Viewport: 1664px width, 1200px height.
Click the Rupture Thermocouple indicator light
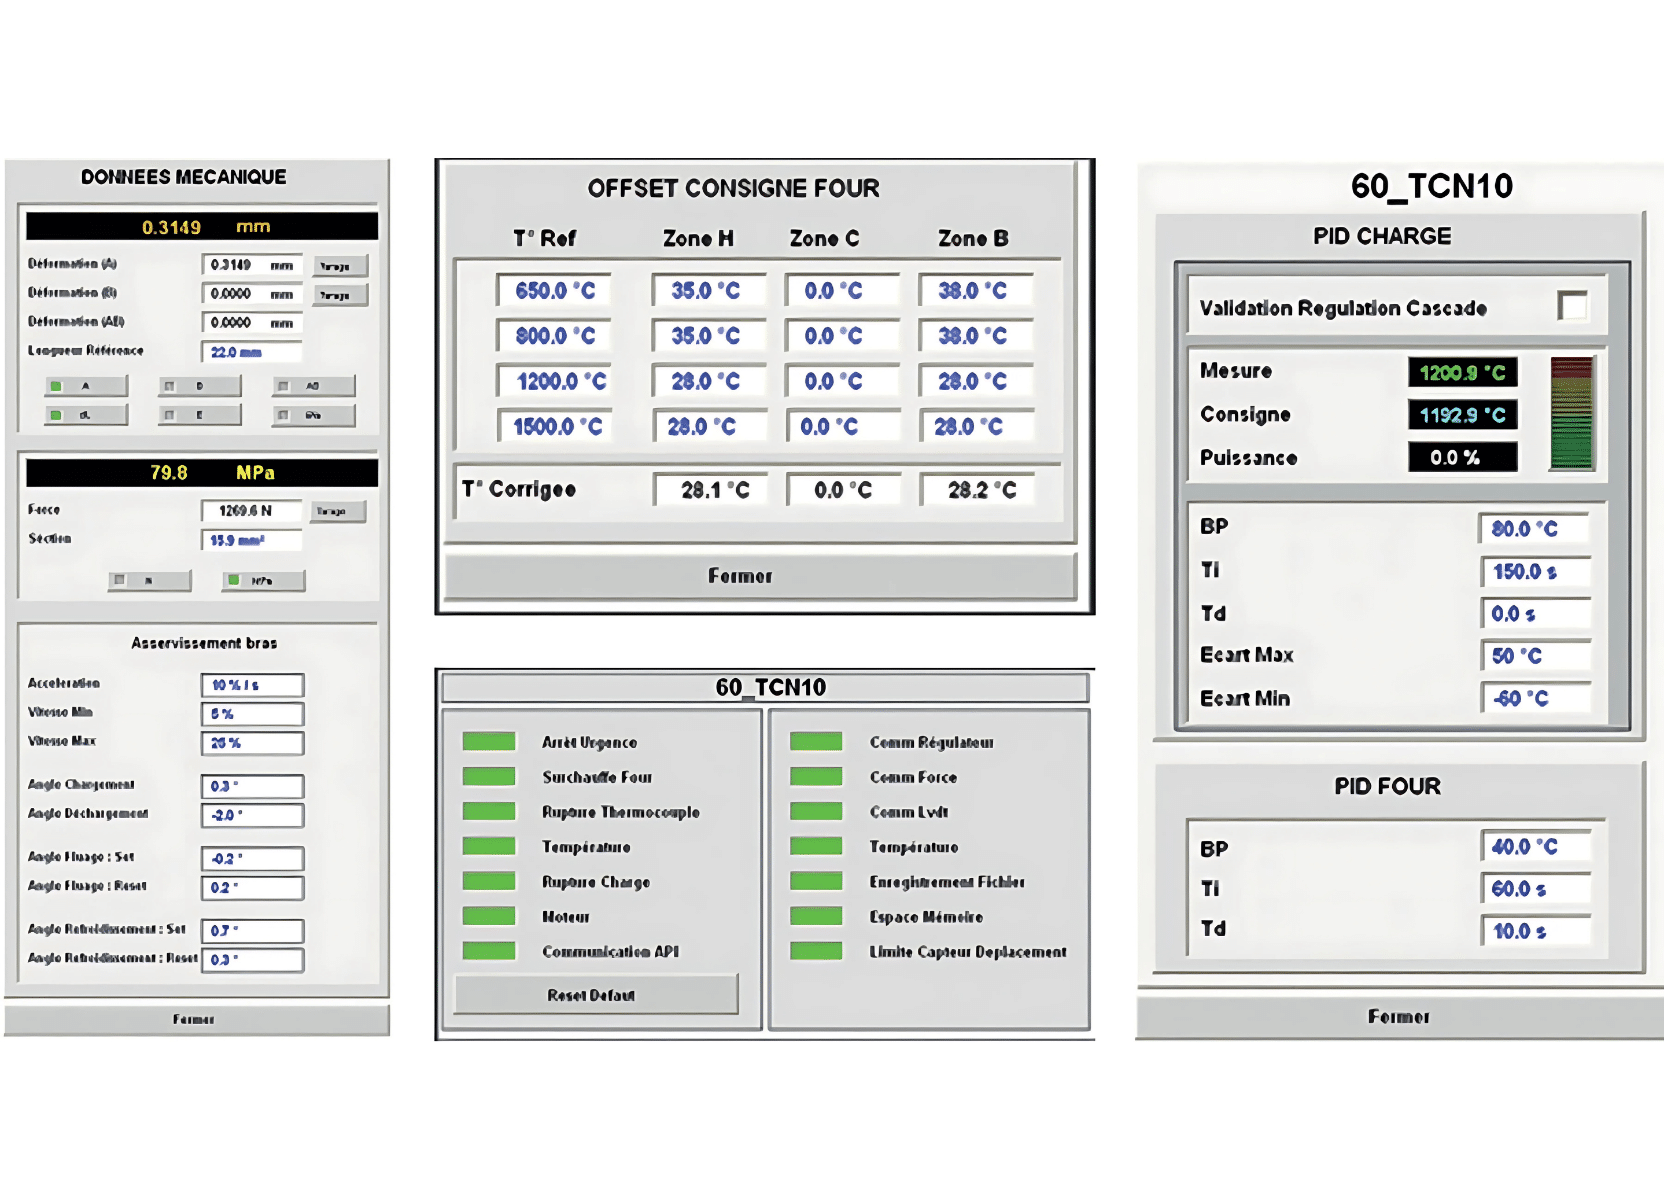(488, 812)
